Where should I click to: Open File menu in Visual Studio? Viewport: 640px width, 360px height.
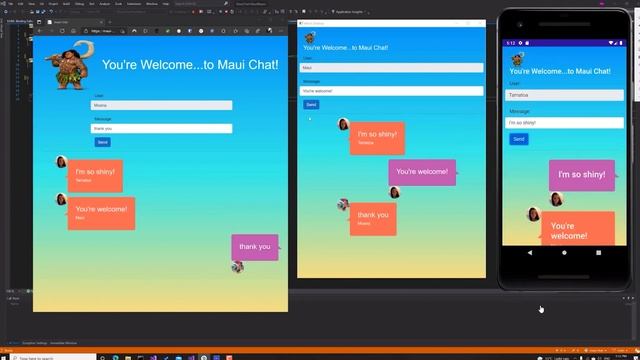11,4
